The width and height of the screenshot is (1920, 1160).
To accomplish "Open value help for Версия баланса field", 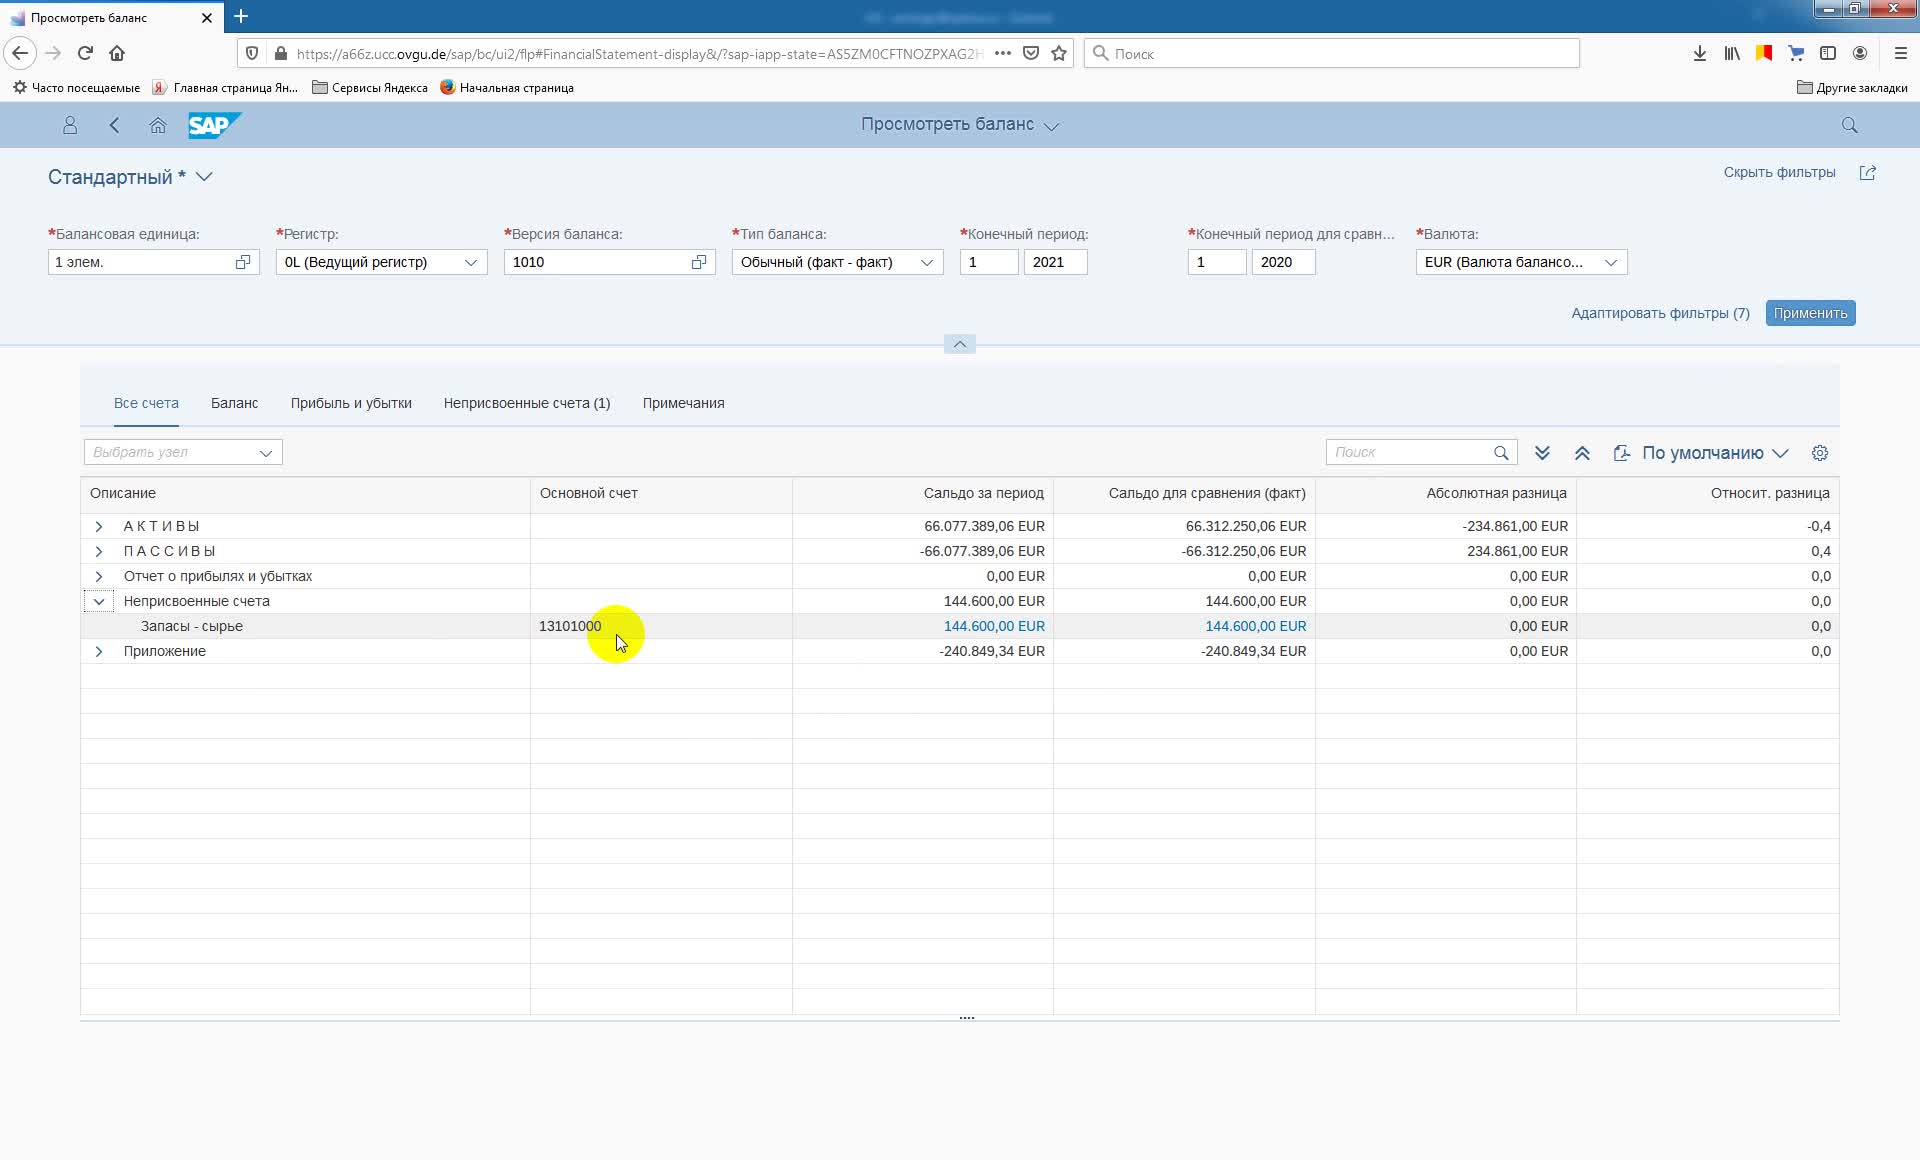I will point(699,262).
